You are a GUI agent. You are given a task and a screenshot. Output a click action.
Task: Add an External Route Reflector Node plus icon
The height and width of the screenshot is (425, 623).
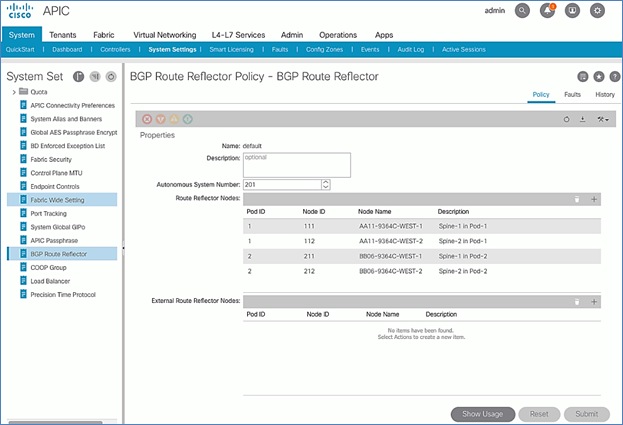[594, 302]
